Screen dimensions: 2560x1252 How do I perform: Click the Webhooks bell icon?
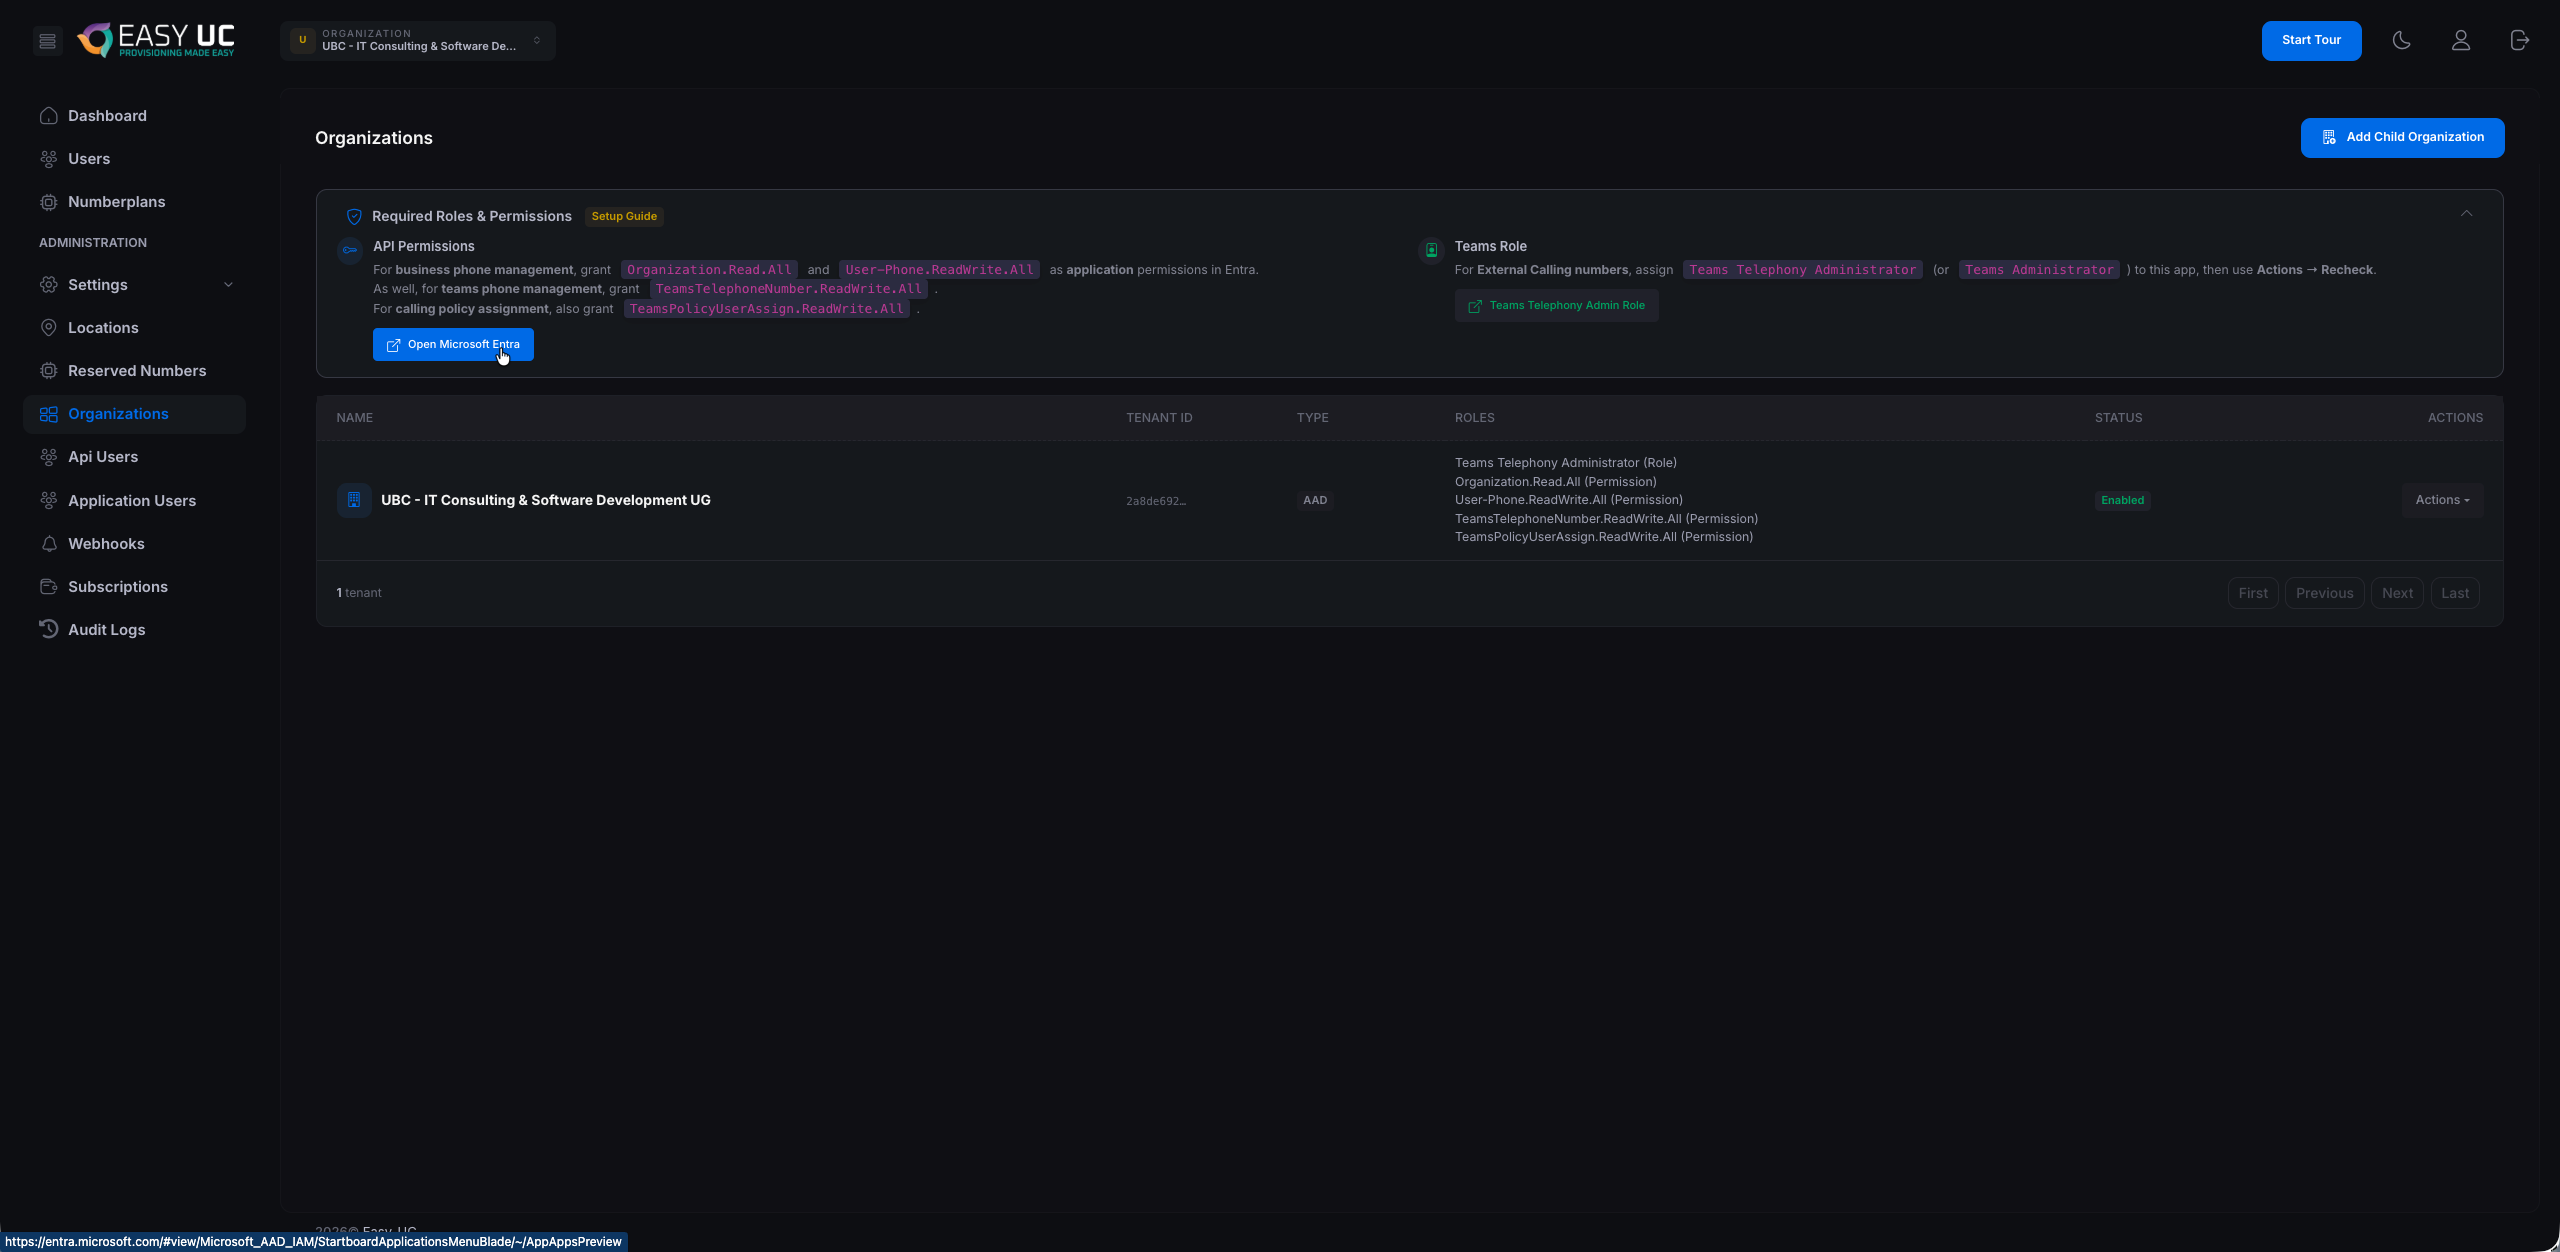point(48,544)
